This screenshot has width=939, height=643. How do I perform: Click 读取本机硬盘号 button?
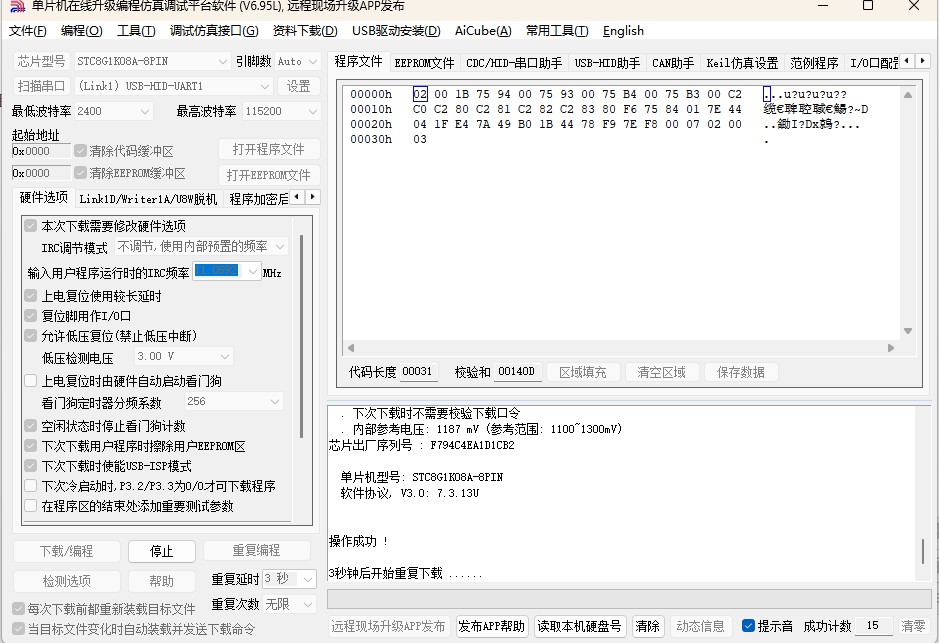pyautogui.click(x=579, y=626)
